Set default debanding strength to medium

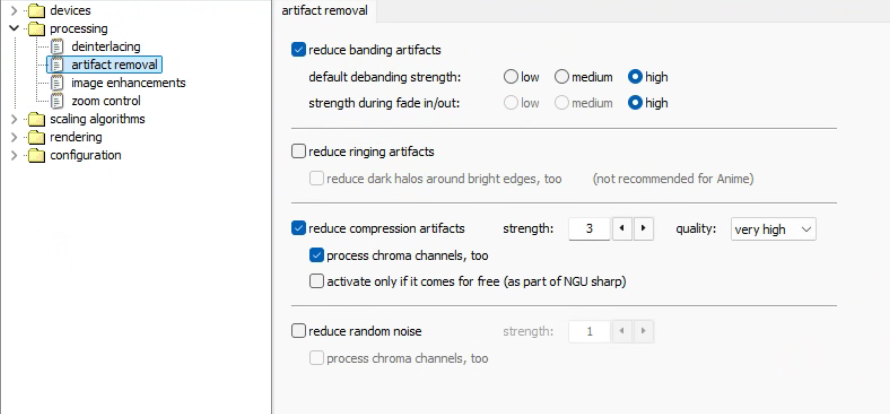(x=561, y=76)
